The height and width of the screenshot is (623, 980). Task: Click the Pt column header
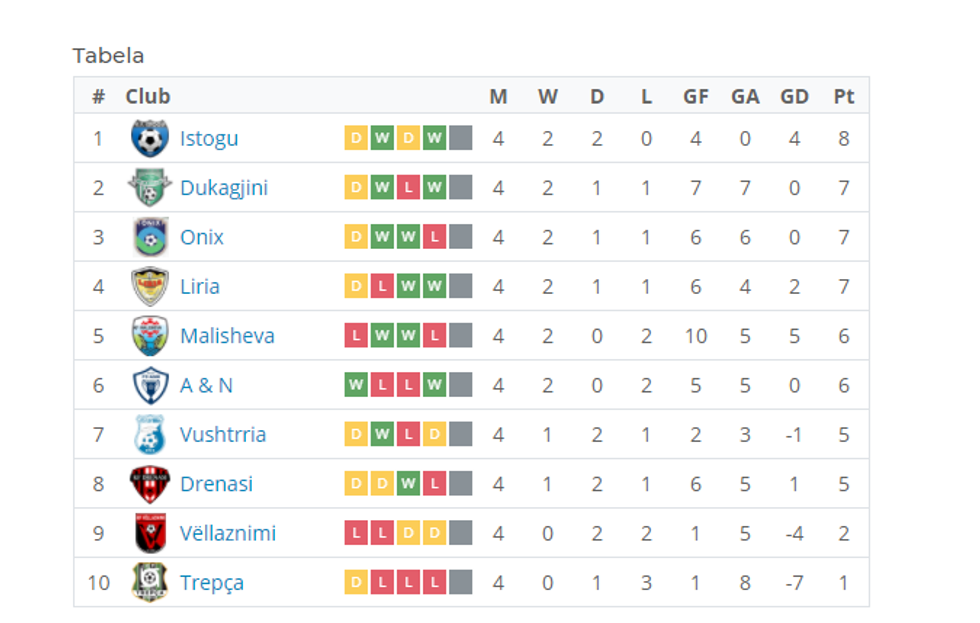click(x=844, y=97)
